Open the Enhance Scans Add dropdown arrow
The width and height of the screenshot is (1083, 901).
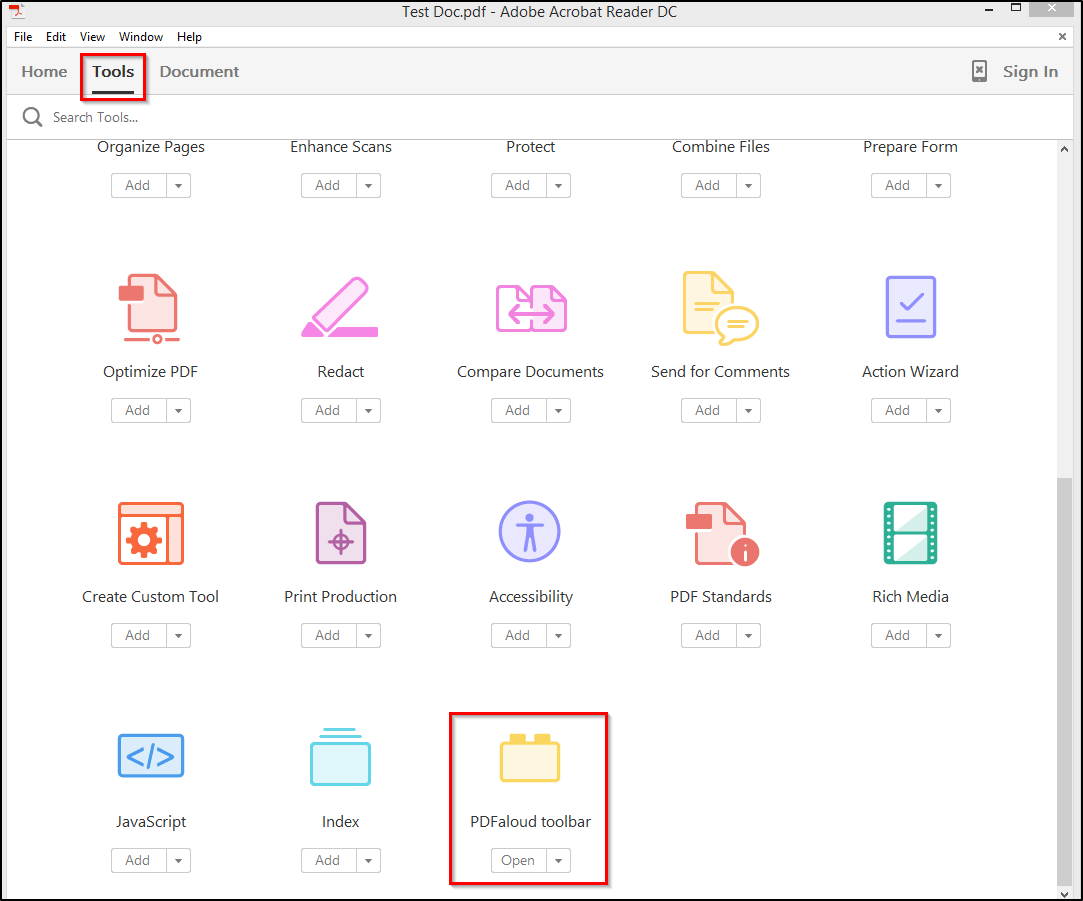368,186
